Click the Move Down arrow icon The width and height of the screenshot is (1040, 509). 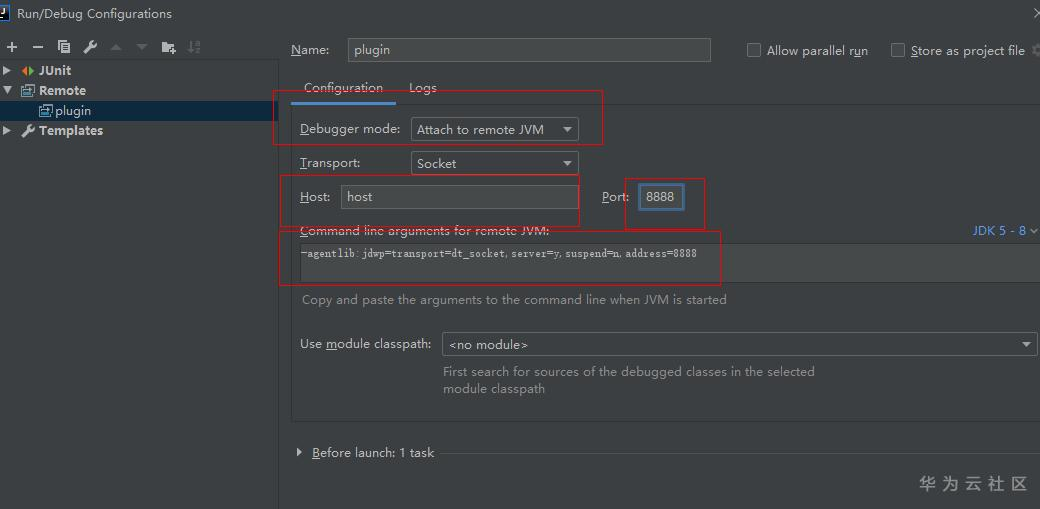click(x=142, y=47)
